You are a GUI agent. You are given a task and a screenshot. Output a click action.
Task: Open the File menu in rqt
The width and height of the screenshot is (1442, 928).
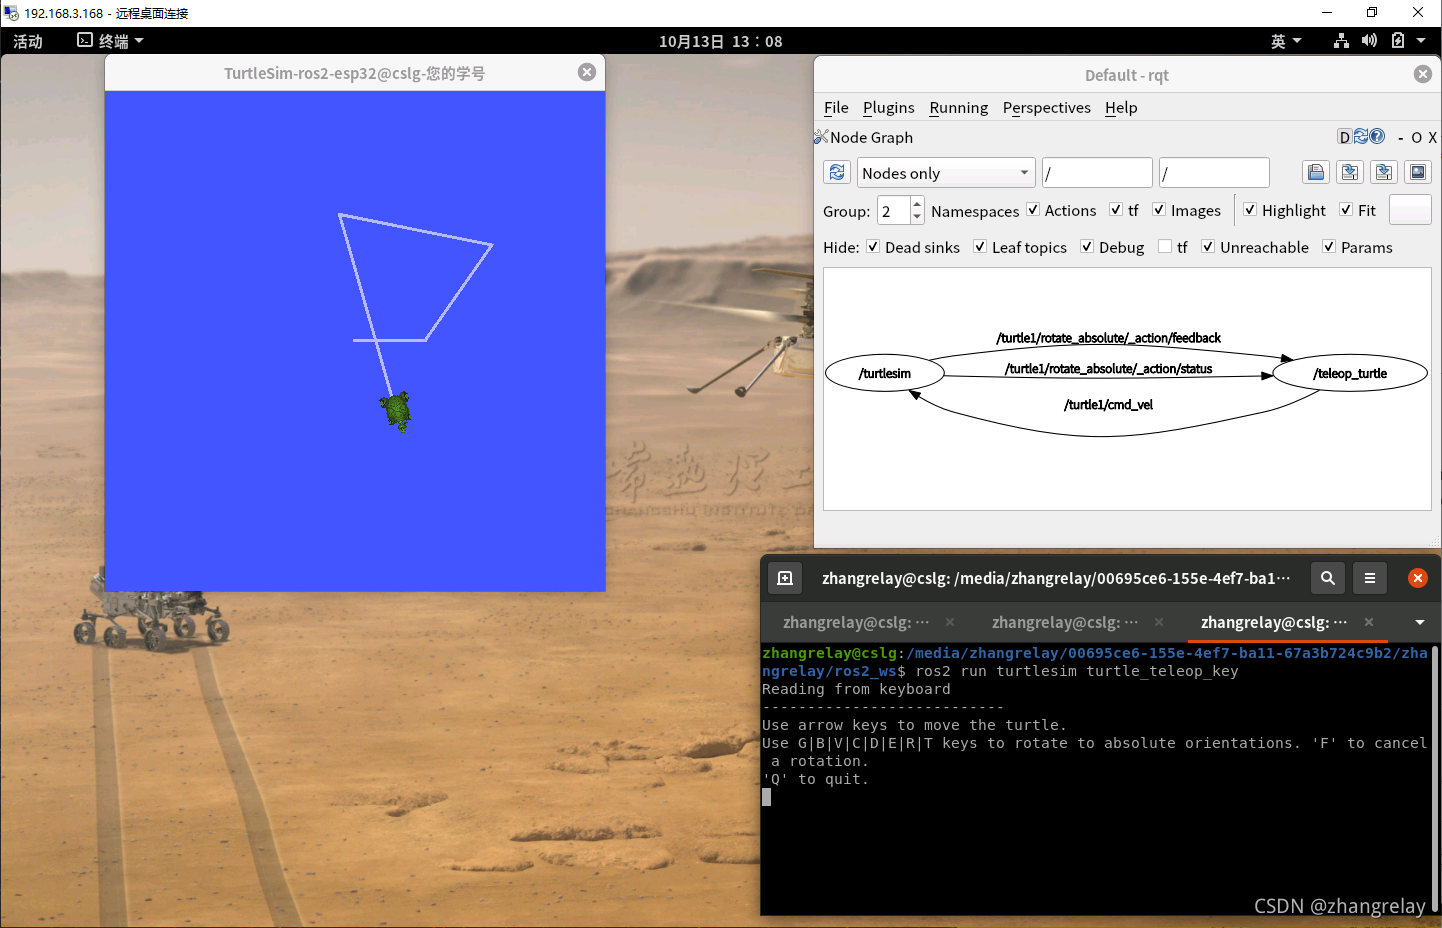click(x=836, y=107)
